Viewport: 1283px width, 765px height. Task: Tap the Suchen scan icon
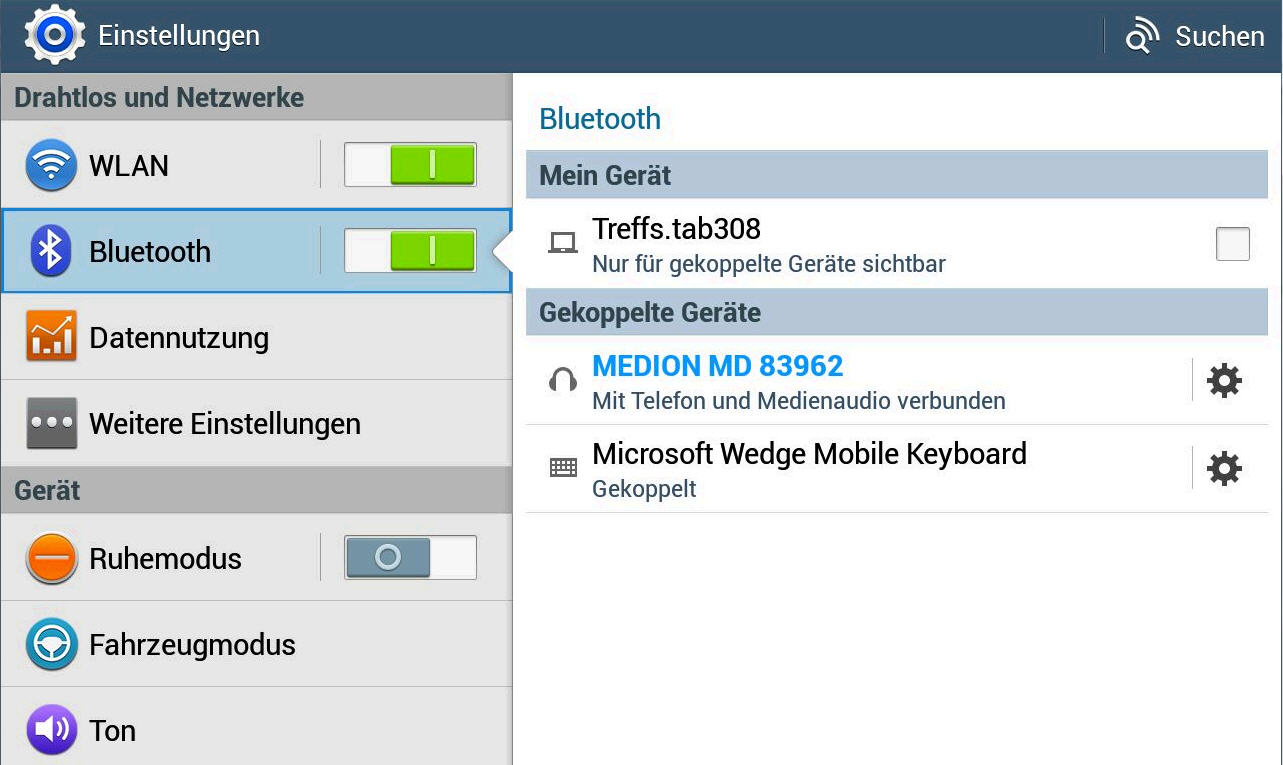[x=1140, y=37]
